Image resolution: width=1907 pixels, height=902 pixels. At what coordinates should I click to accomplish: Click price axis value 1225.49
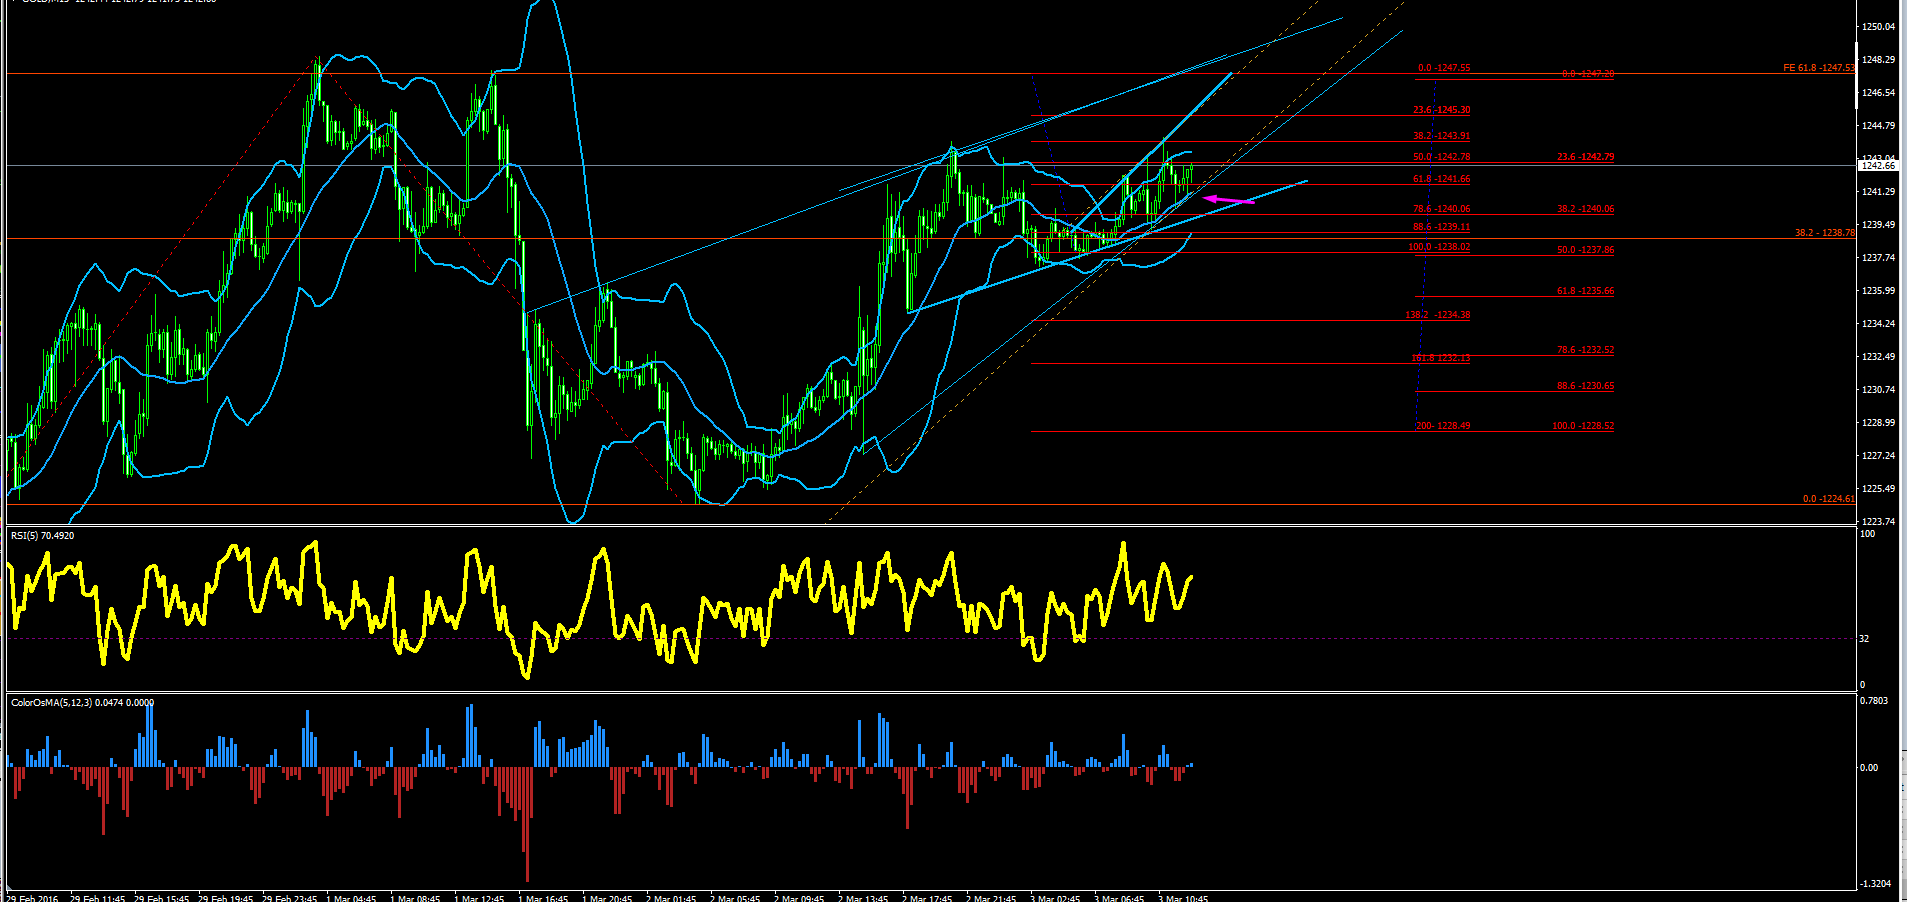(1879, 489)
